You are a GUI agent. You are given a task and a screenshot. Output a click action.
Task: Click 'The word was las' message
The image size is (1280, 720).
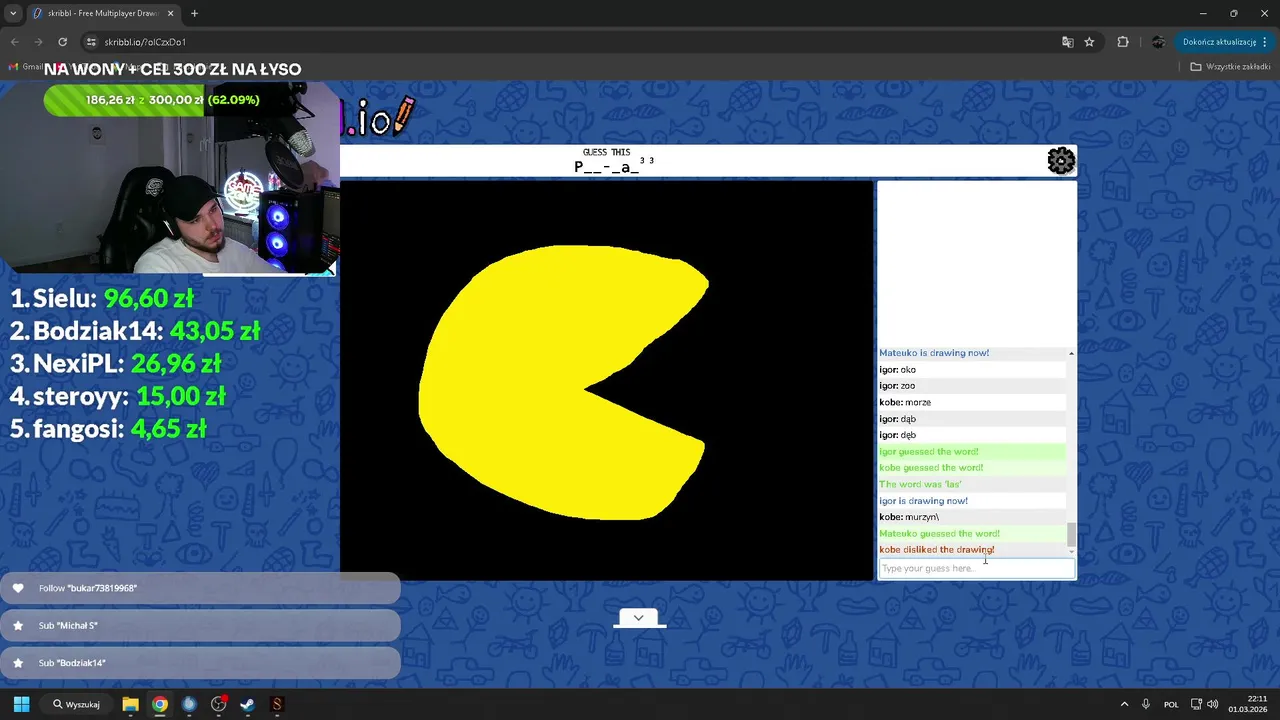pos(920,484)
